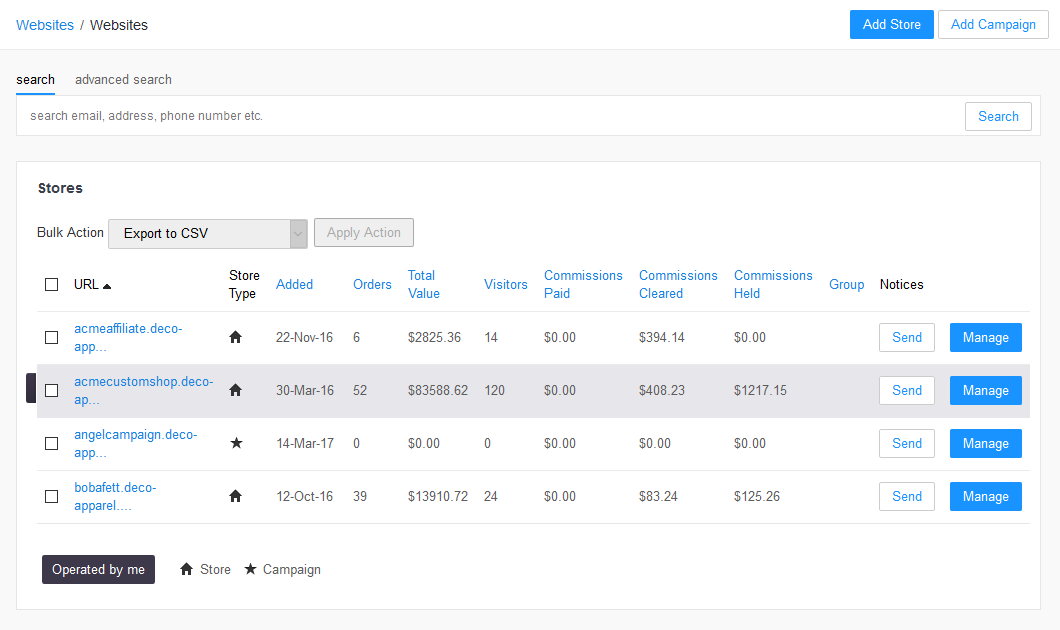Select the search tab

pos(35,80)
